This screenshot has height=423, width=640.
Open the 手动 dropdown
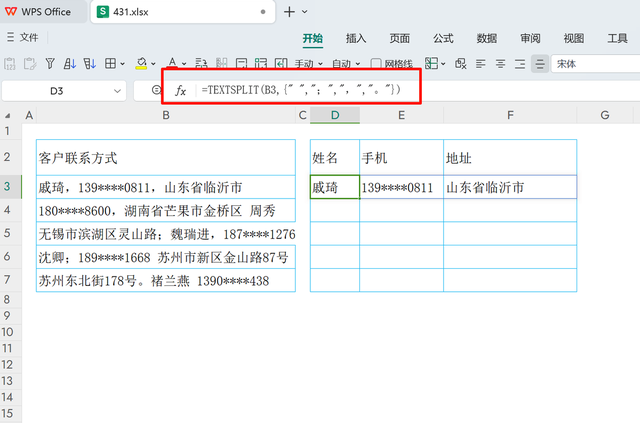pos(309,64)
